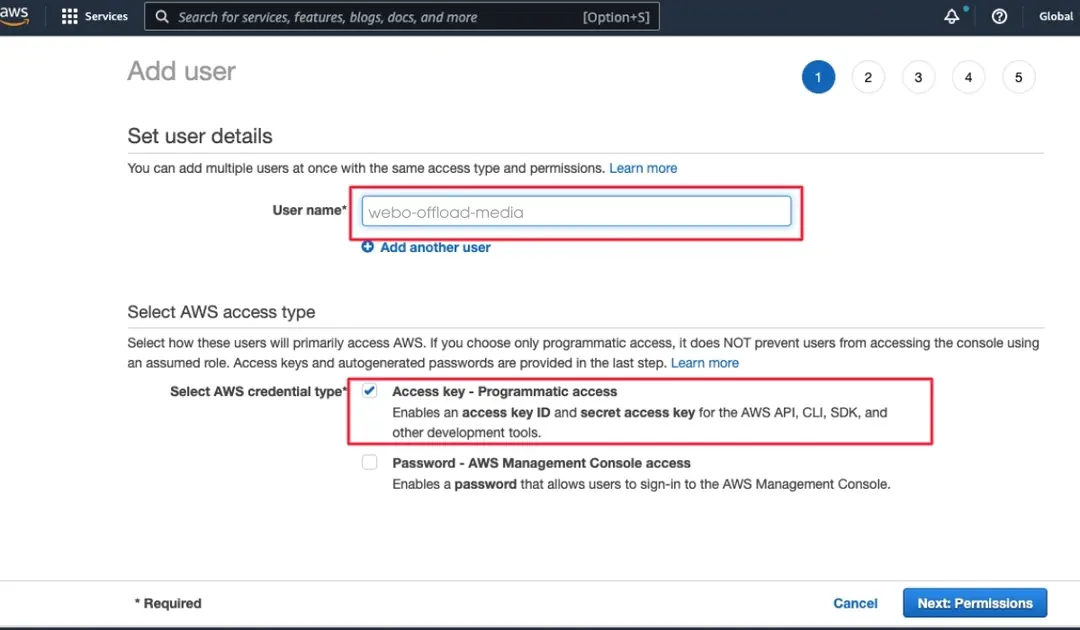This screenshot has width=1080, height=630.
Task: Go to wizard step 2 circle
Action: pyautogui.click(x=868, y=77)
